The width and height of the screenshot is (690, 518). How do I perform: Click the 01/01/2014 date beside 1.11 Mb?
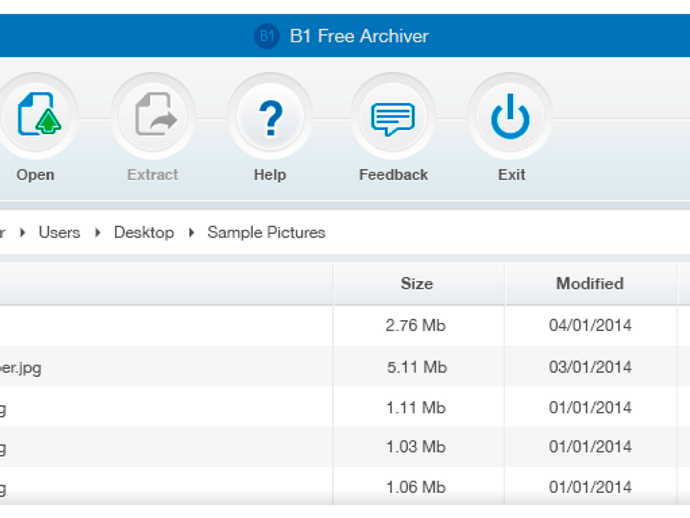[x=590, y=408]
